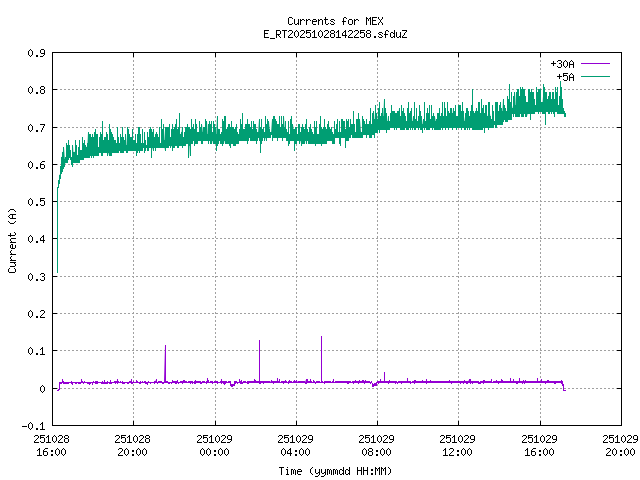Click the 251029 00:00 x-axis tick label
The width and height of the screenshot is (640, 480).
pos(214,445)
